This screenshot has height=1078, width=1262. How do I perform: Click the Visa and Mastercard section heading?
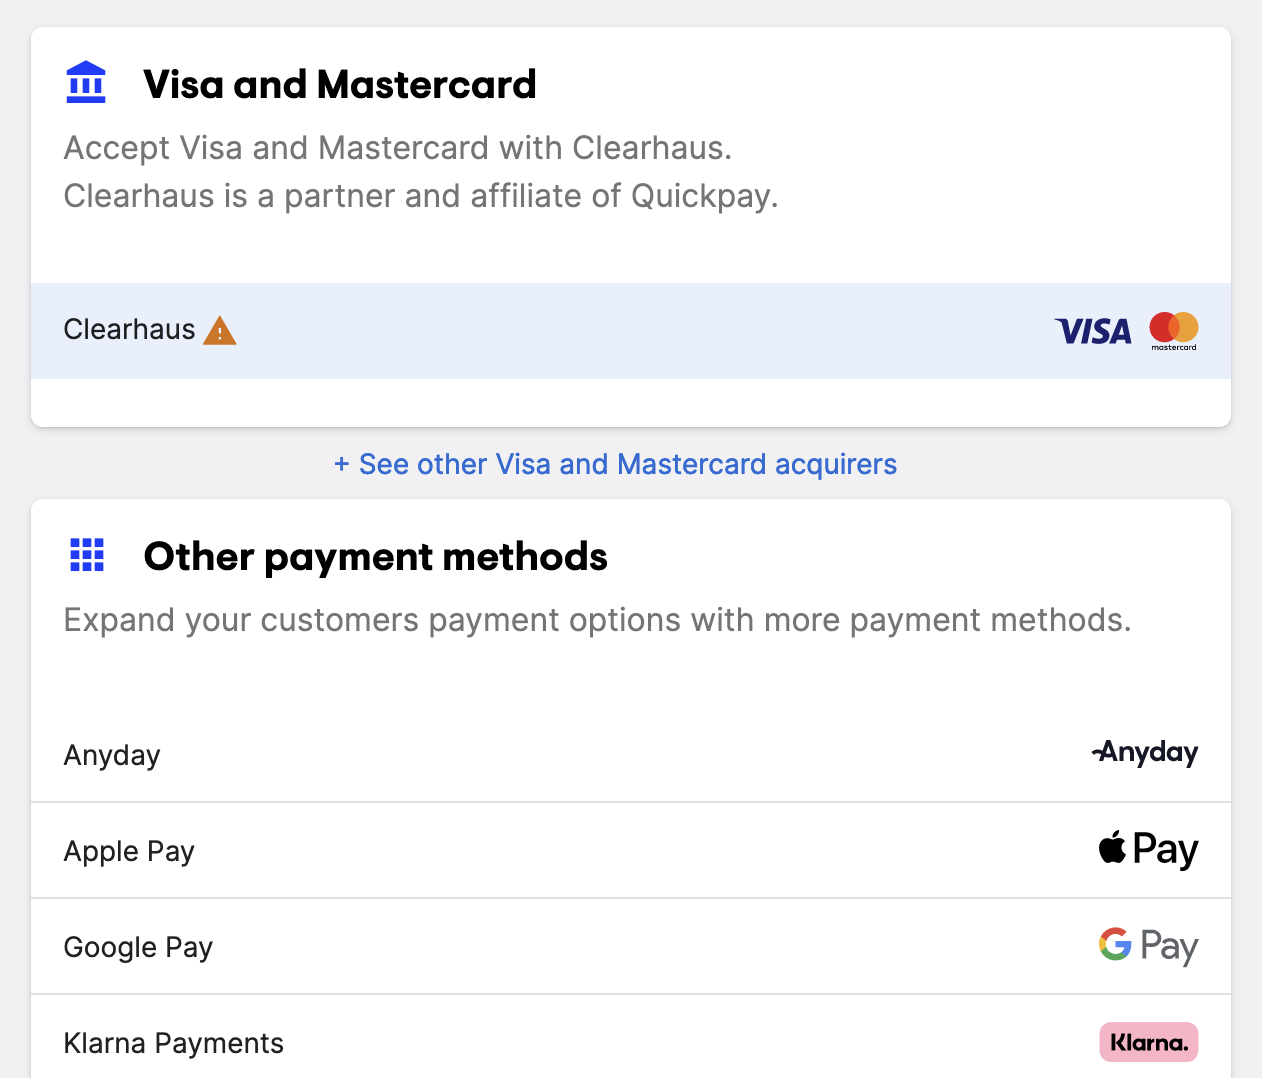point(341,84)
